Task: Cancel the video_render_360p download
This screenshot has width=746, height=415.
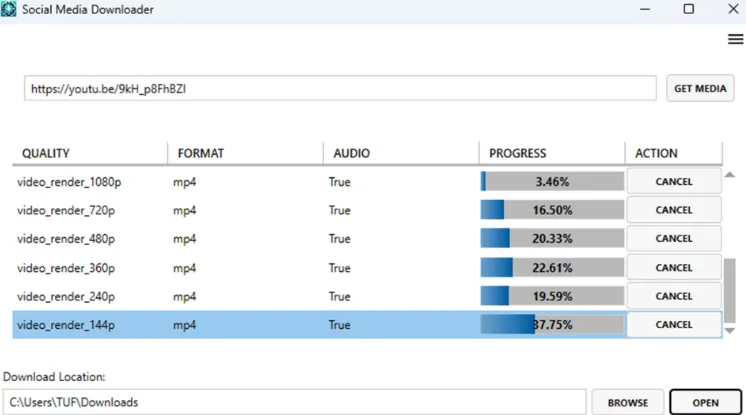Action: [x=674, y=267]
